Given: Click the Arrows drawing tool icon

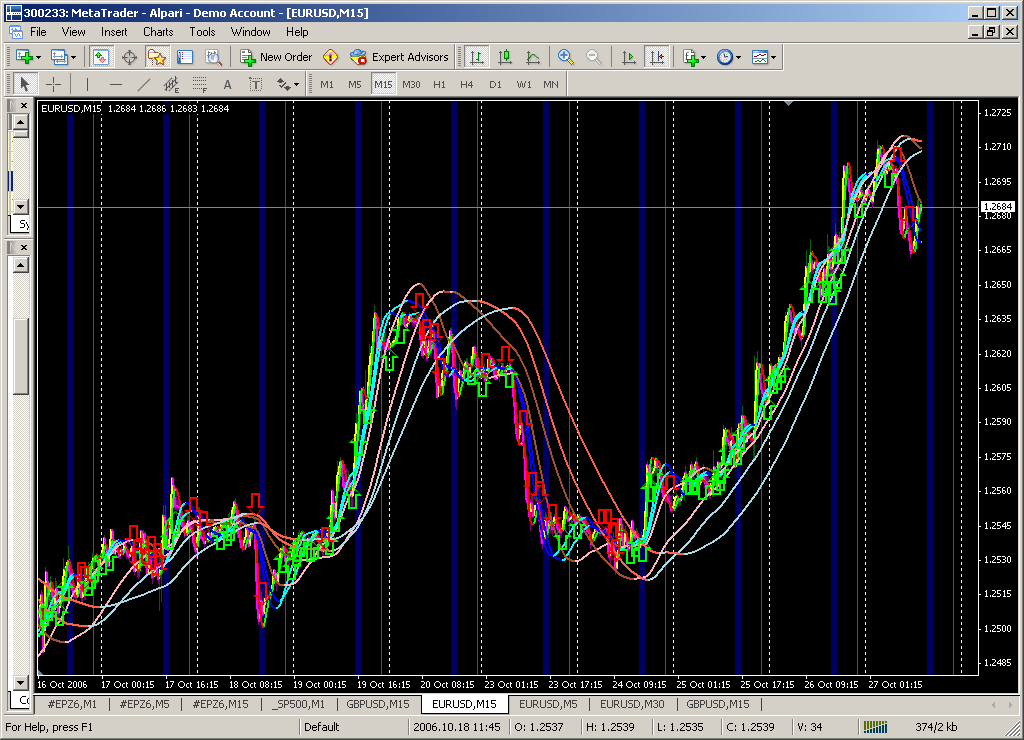Looking at the screenshot, I should point(283,84).
